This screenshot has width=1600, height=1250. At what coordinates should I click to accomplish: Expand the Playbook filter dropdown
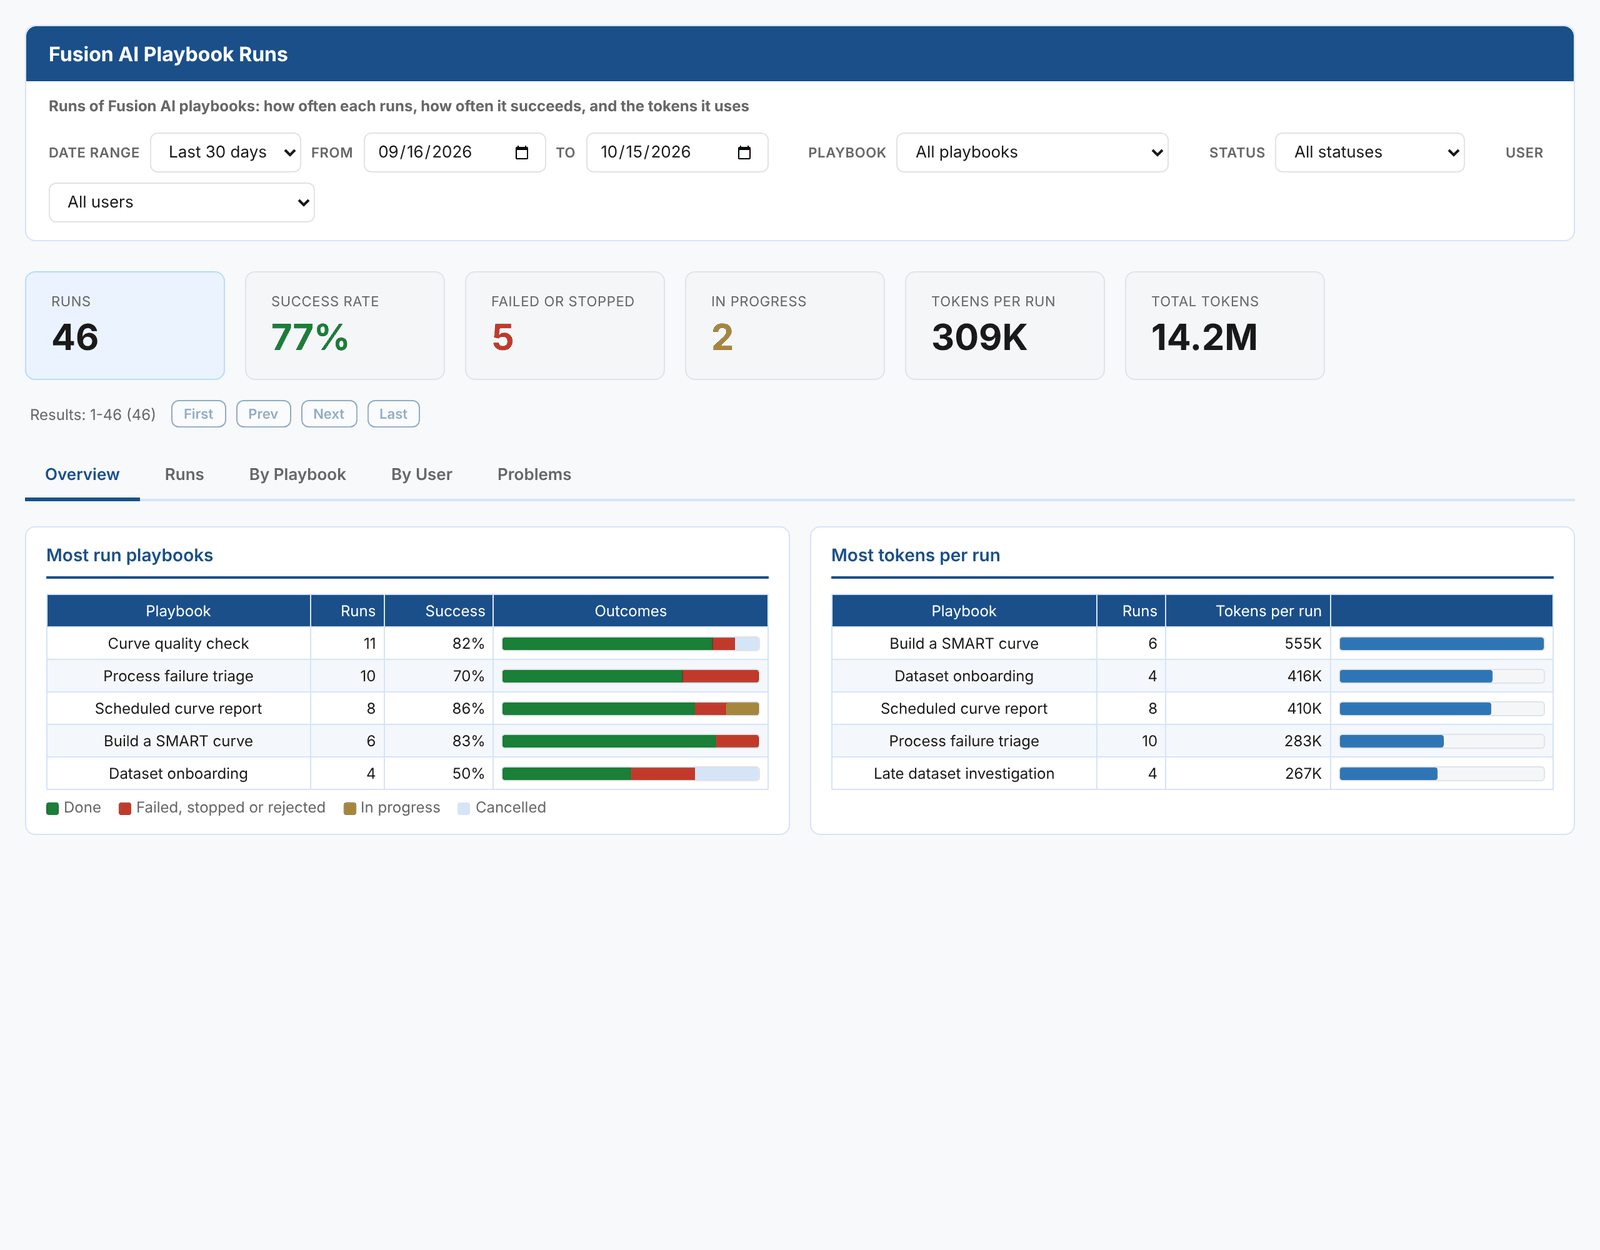click(1032, 153)
